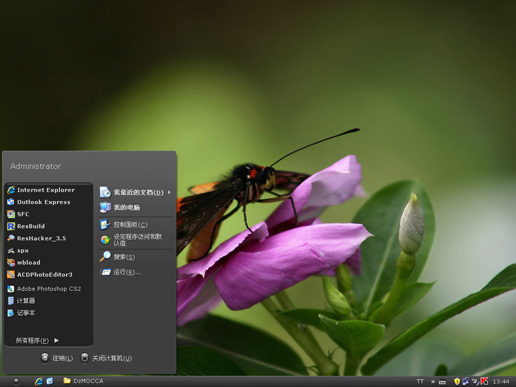Viewport: 516px width, 387px height.
Task: Switch to the DzMOCCA taskbar window
Action: click(x=83, y=381)
